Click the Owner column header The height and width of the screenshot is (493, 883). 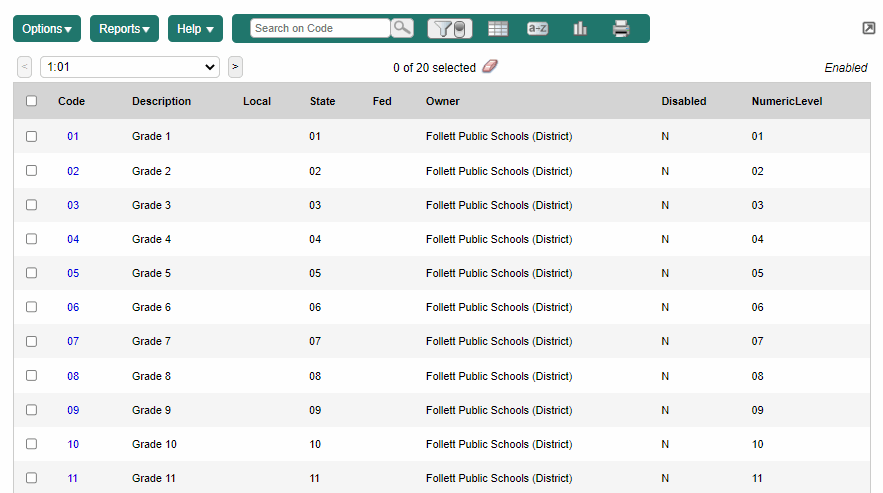(x=443, y=101)
